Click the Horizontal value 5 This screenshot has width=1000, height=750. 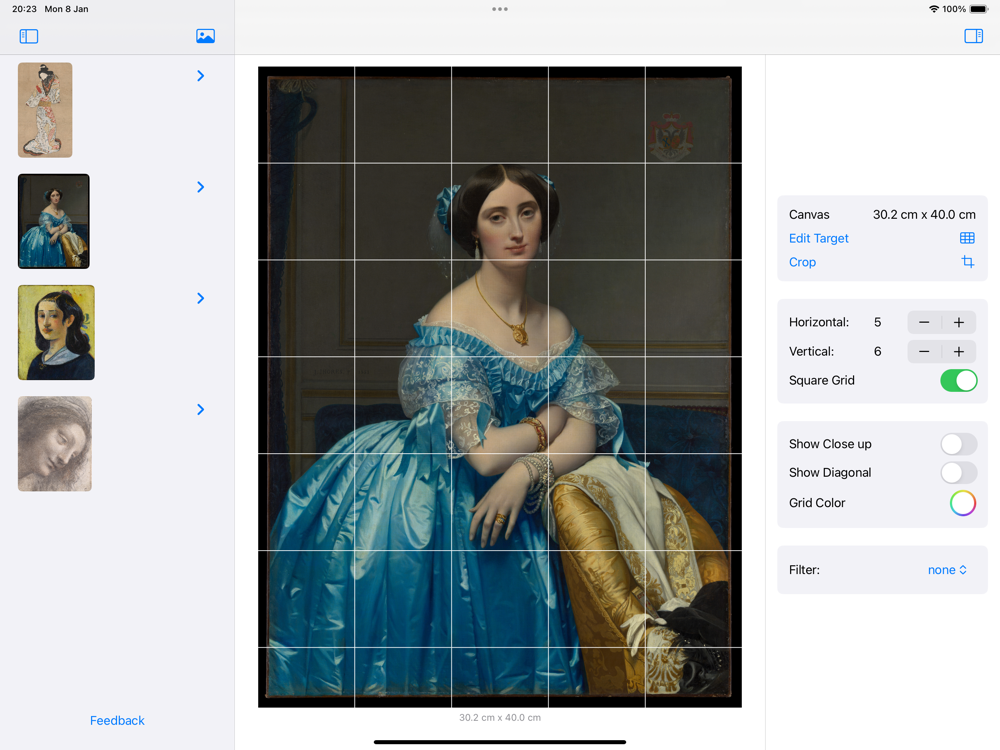[x=878, y=322]
